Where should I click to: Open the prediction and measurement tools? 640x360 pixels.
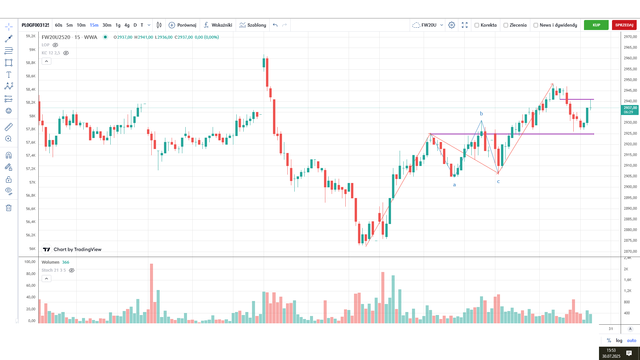coord(9,99)
